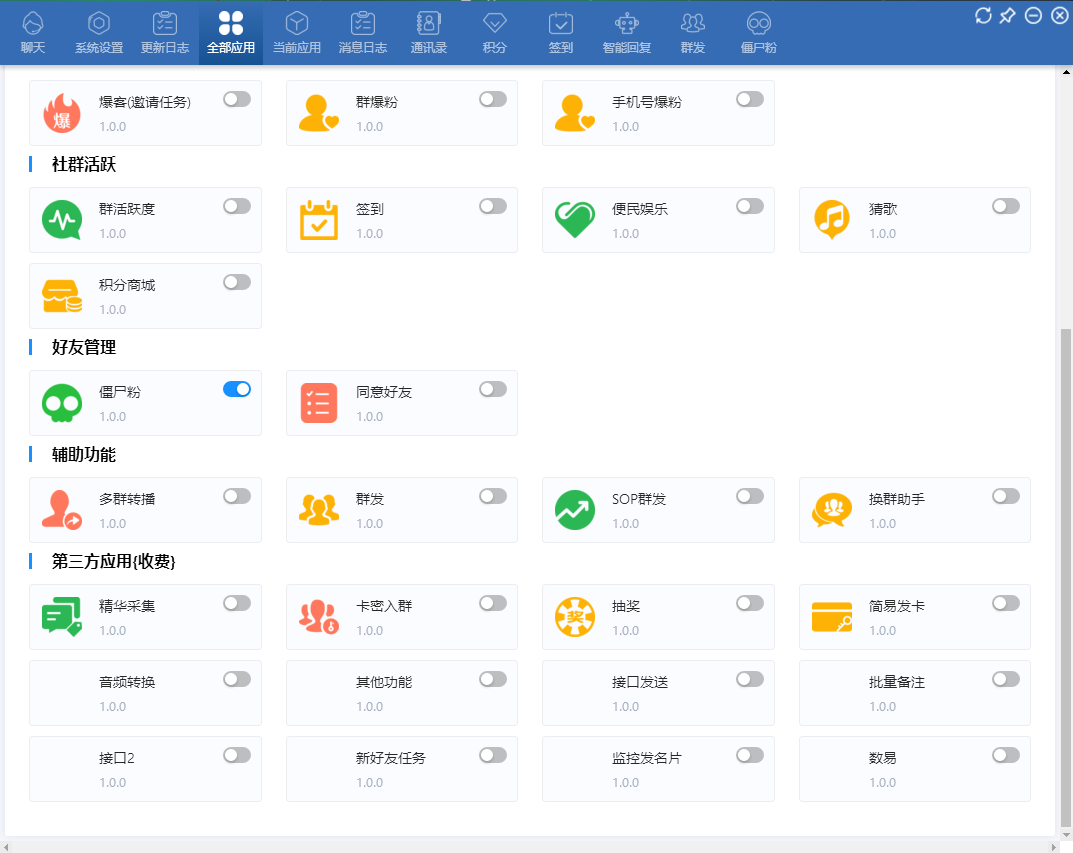Click the 多群转播 person icon
The width and height of the screenshot is (1073, 853).
pos(62,509)
